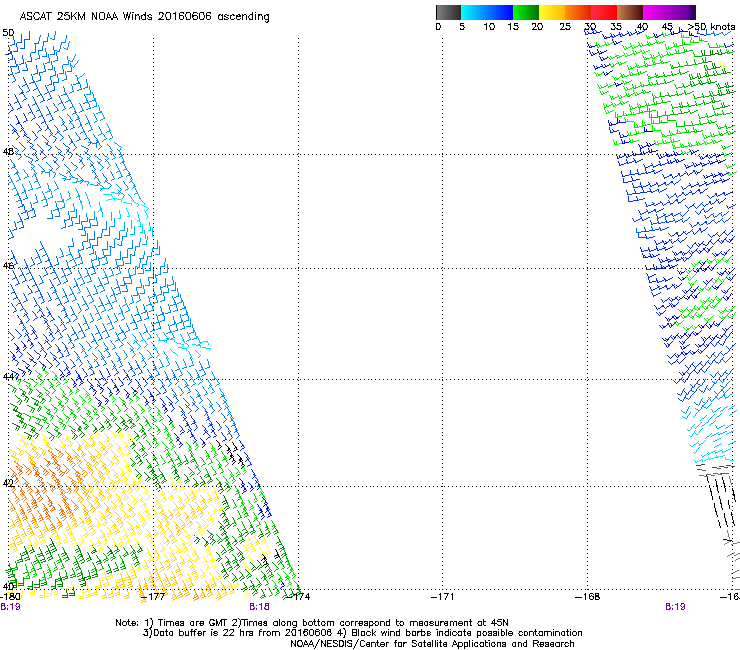
Task: Click the purple 8:18 overpass time label
Action: click(260, 607)
